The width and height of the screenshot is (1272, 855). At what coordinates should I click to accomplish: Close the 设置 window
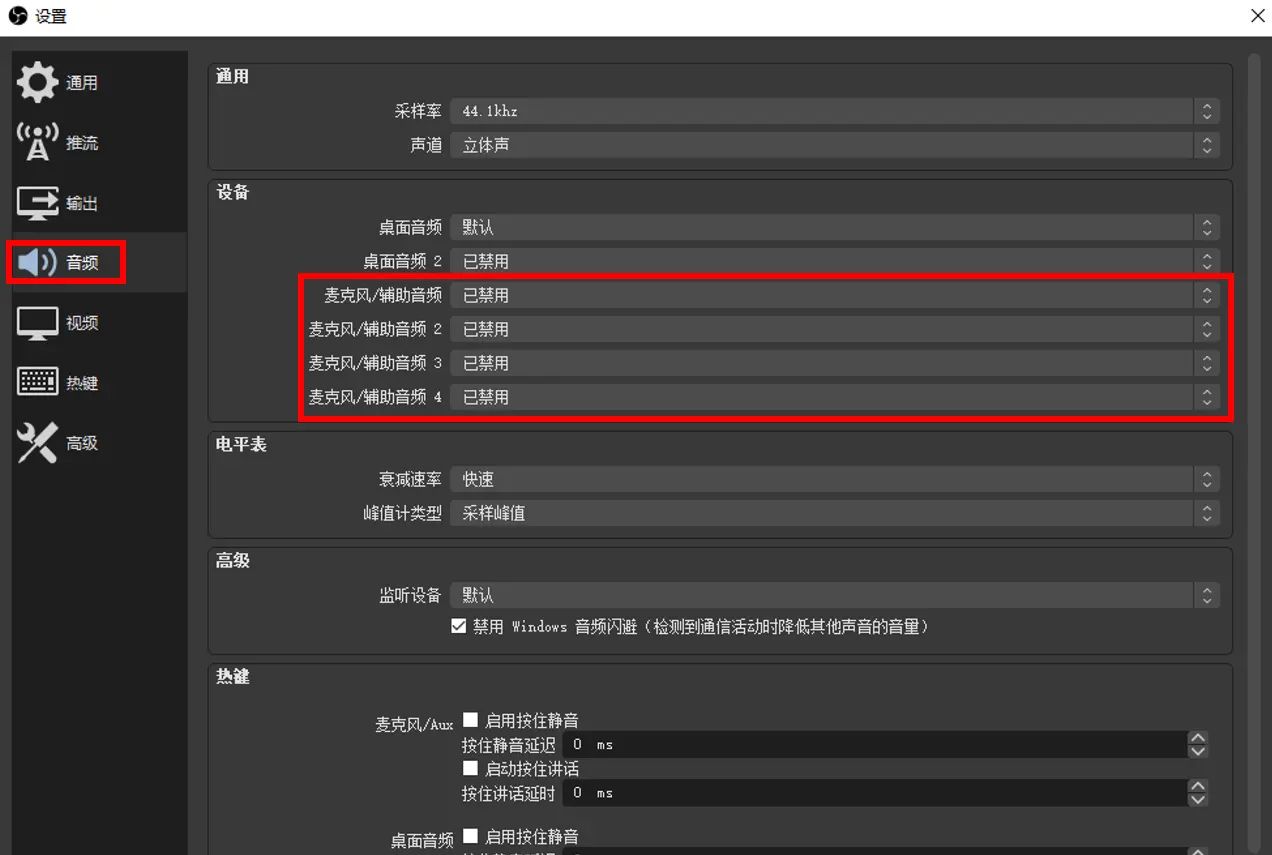[1257, 16]
